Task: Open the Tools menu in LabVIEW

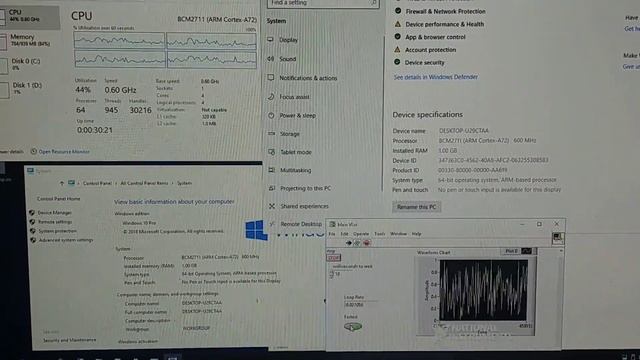Action: [x=380, y=234]
